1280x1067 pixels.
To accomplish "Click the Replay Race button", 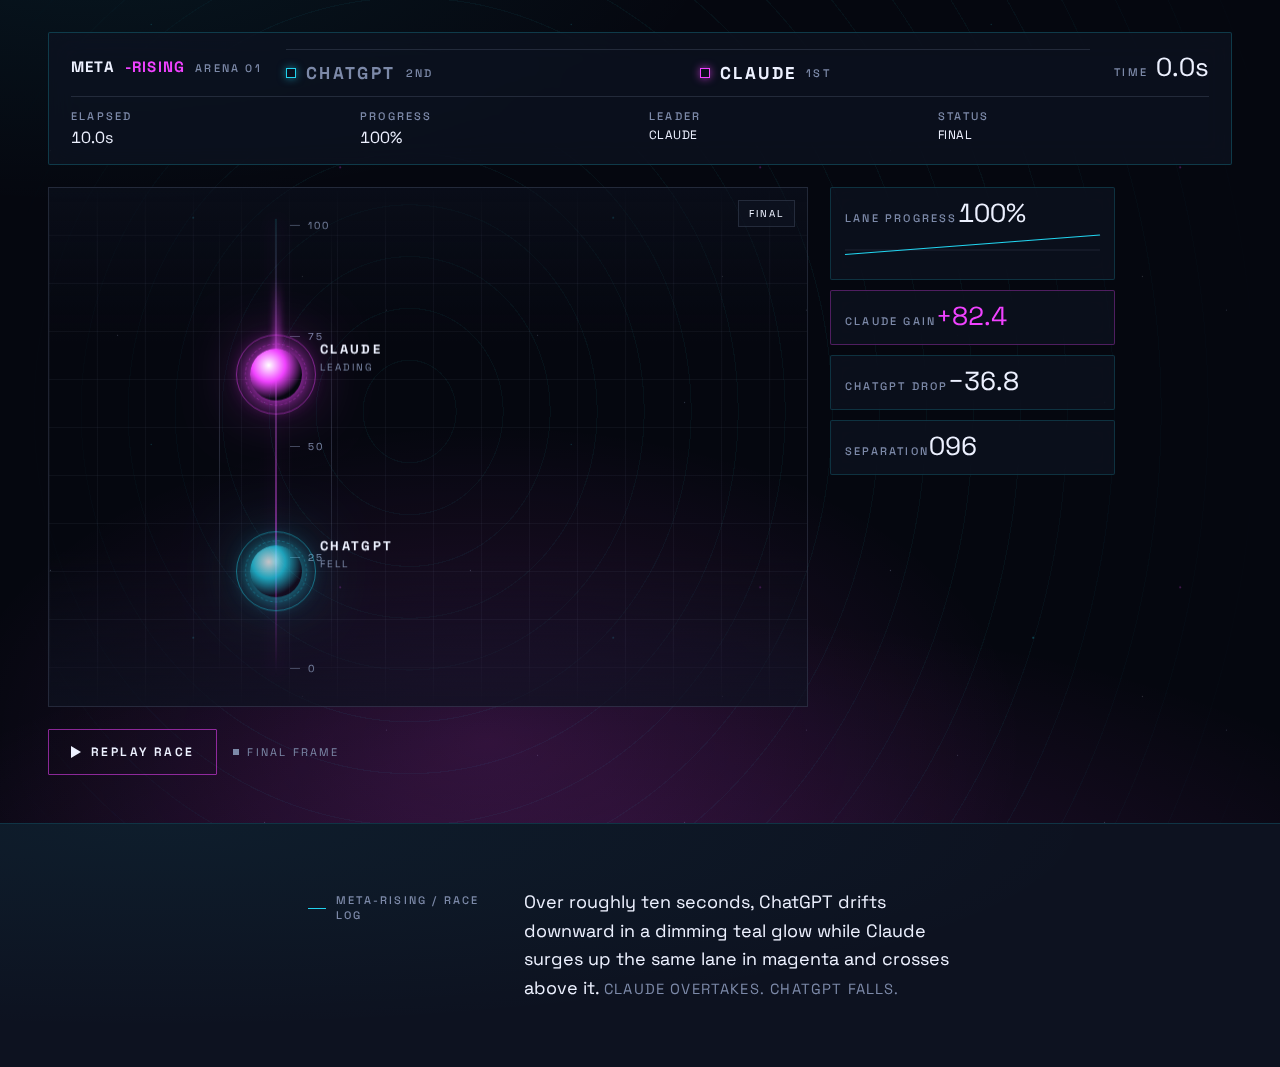I will coord(132,752).
